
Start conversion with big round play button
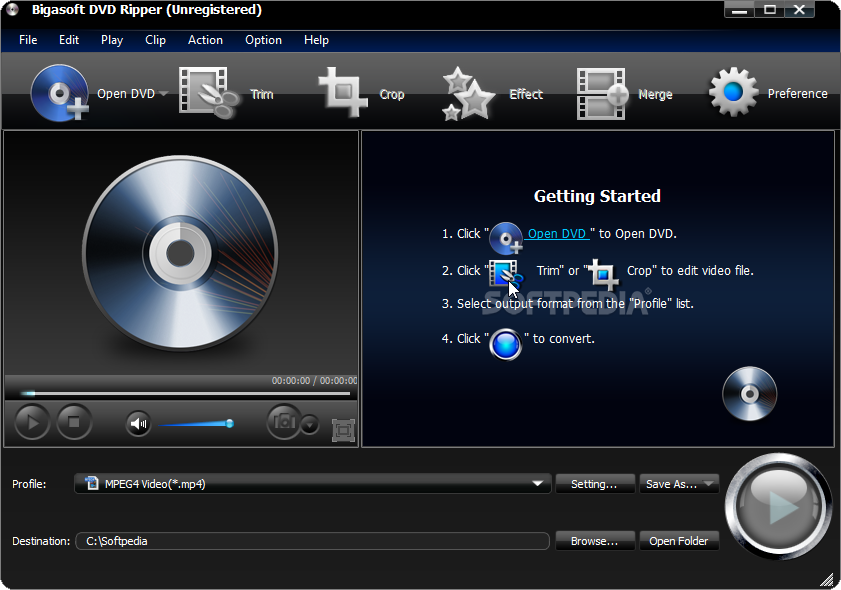click(x=778, y=507)
